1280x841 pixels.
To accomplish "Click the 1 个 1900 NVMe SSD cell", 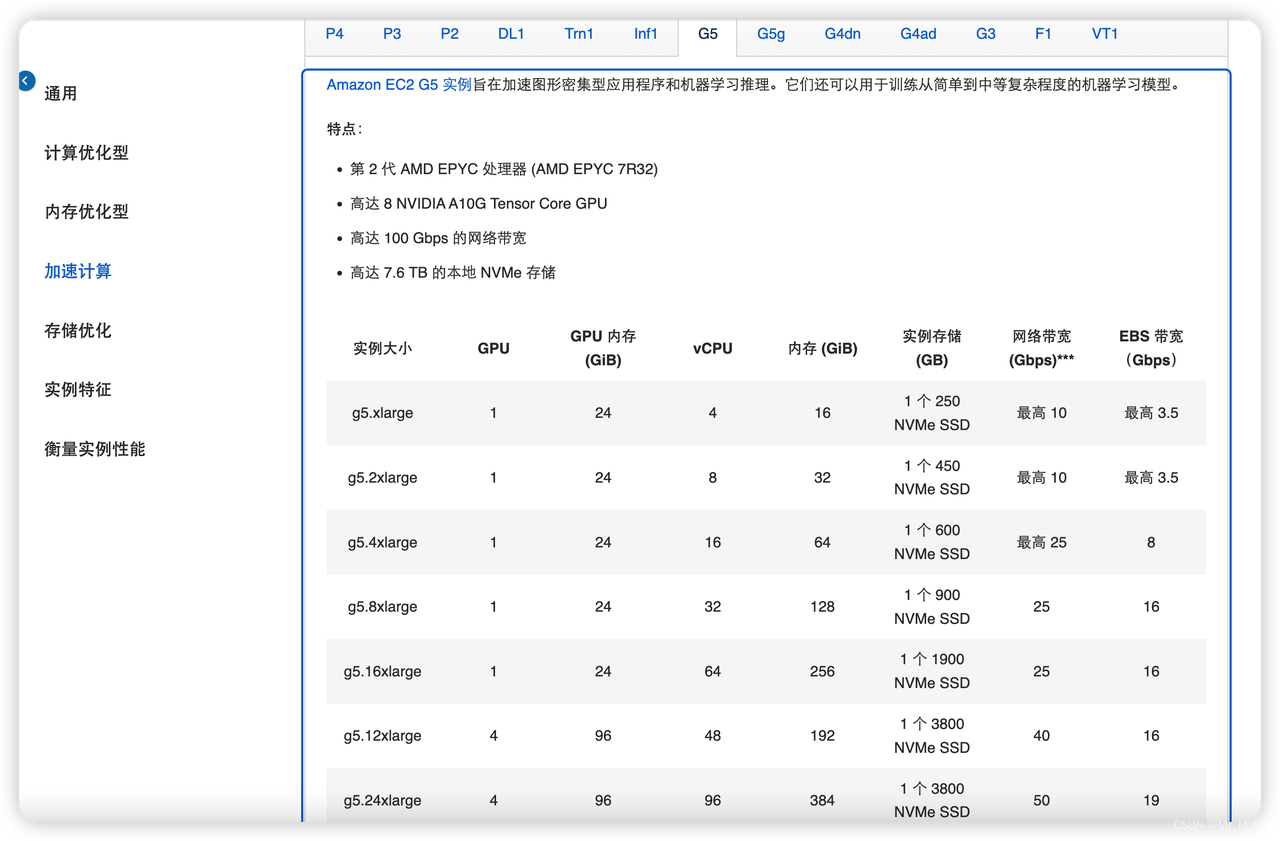I will (x=932, y=671).
